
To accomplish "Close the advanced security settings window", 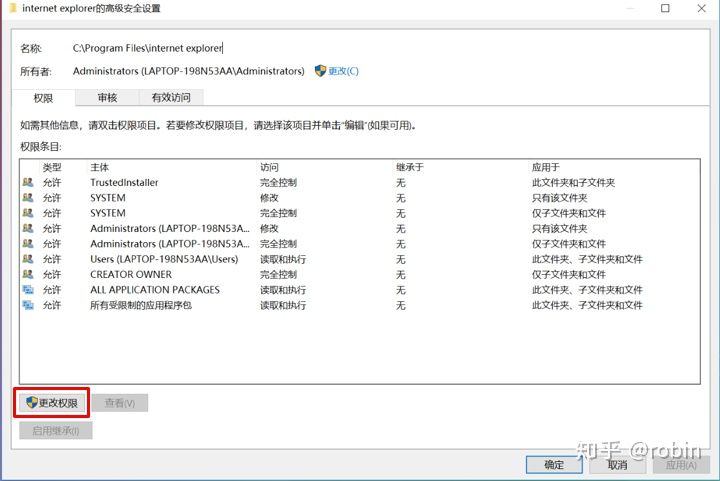I will tap(701, 8).
